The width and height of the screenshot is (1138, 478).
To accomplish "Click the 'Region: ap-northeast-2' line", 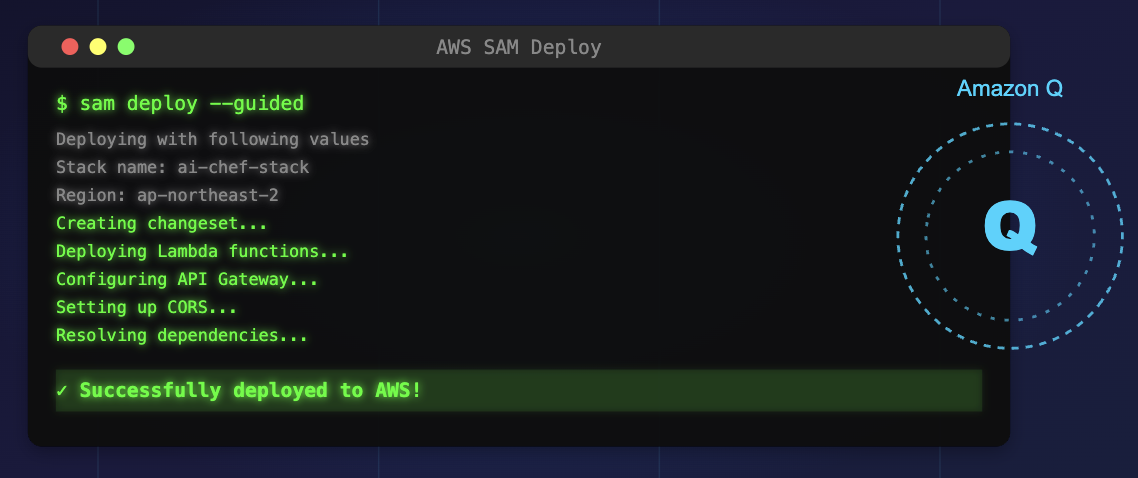I will [168, 196].
